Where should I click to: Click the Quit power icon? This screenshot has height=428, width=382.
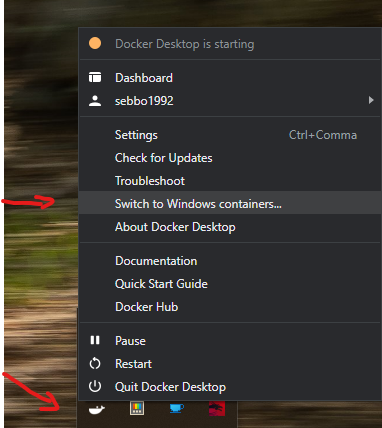tap(95, 386)
